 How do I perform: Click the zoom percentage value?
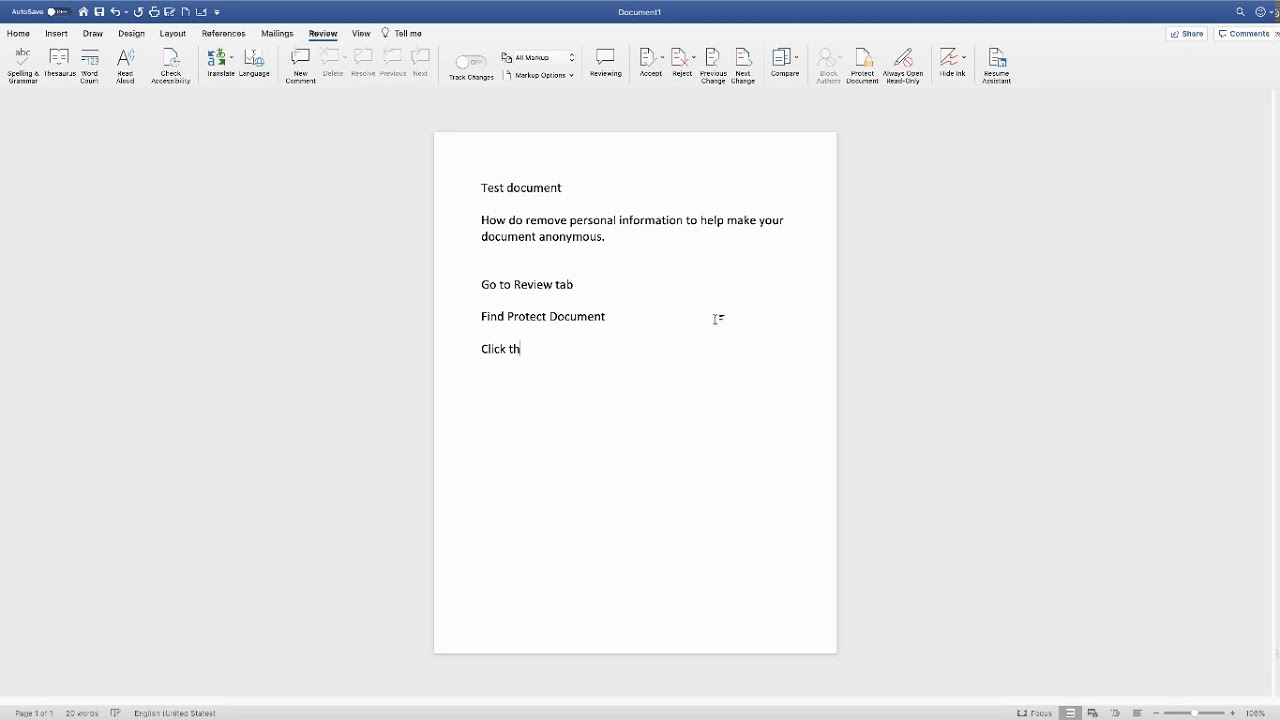(1256, 713)
